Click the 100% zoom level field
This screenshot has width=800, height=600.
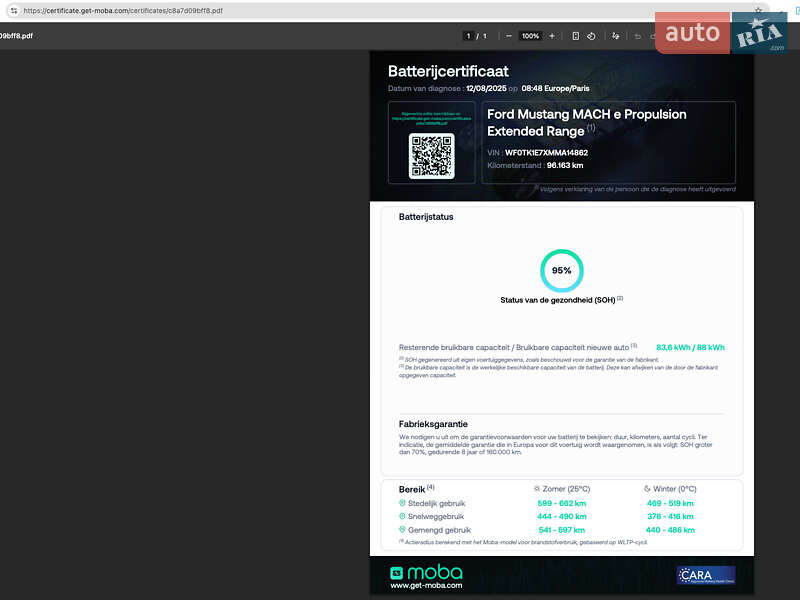click(530, 36)
